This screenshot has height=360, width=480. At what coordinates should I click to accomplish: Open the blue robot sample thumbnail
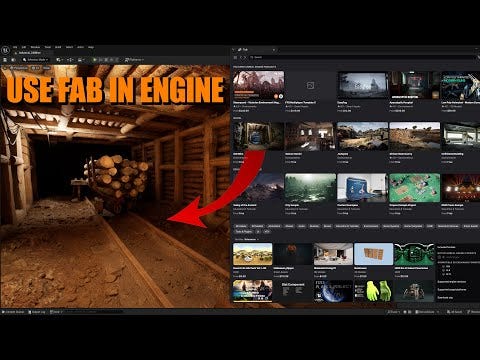(362, 188)
